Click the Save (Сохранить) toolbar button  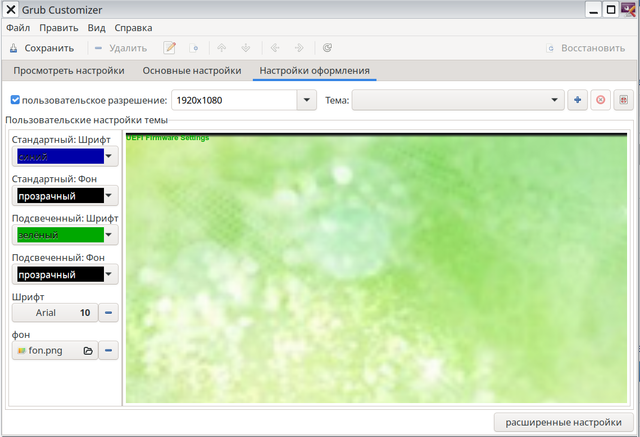[x=42, y=48]
